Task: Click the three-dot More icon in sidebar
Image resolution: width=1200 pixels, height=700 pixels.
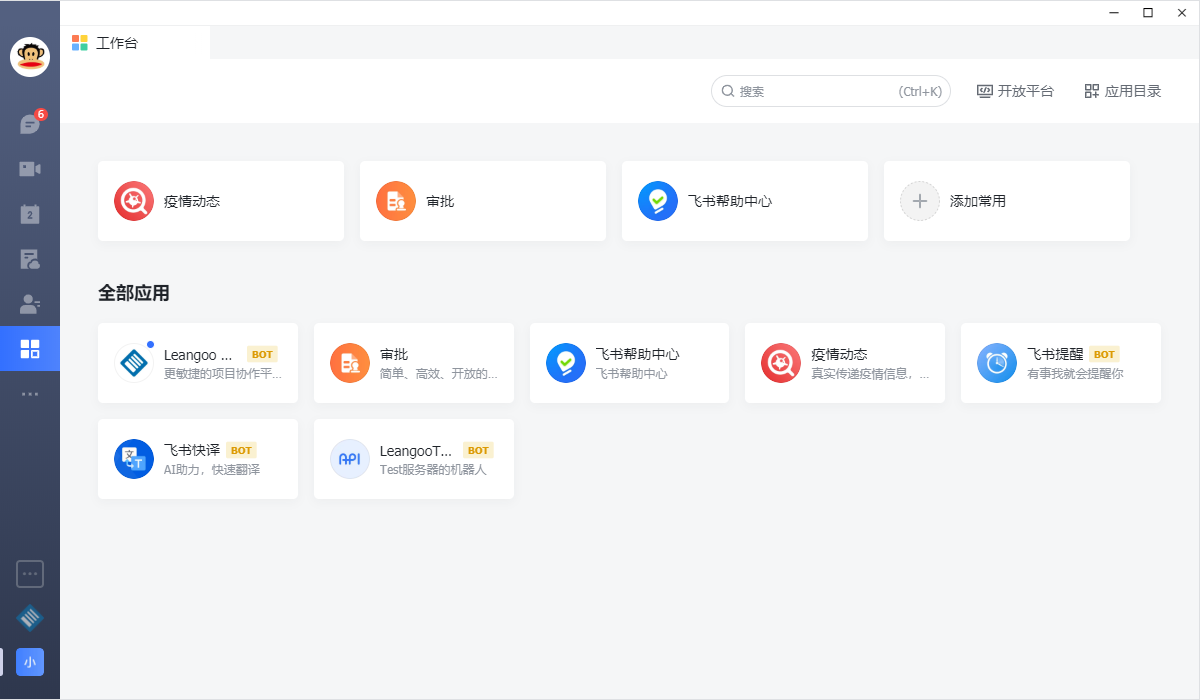Action: point(30,394)
